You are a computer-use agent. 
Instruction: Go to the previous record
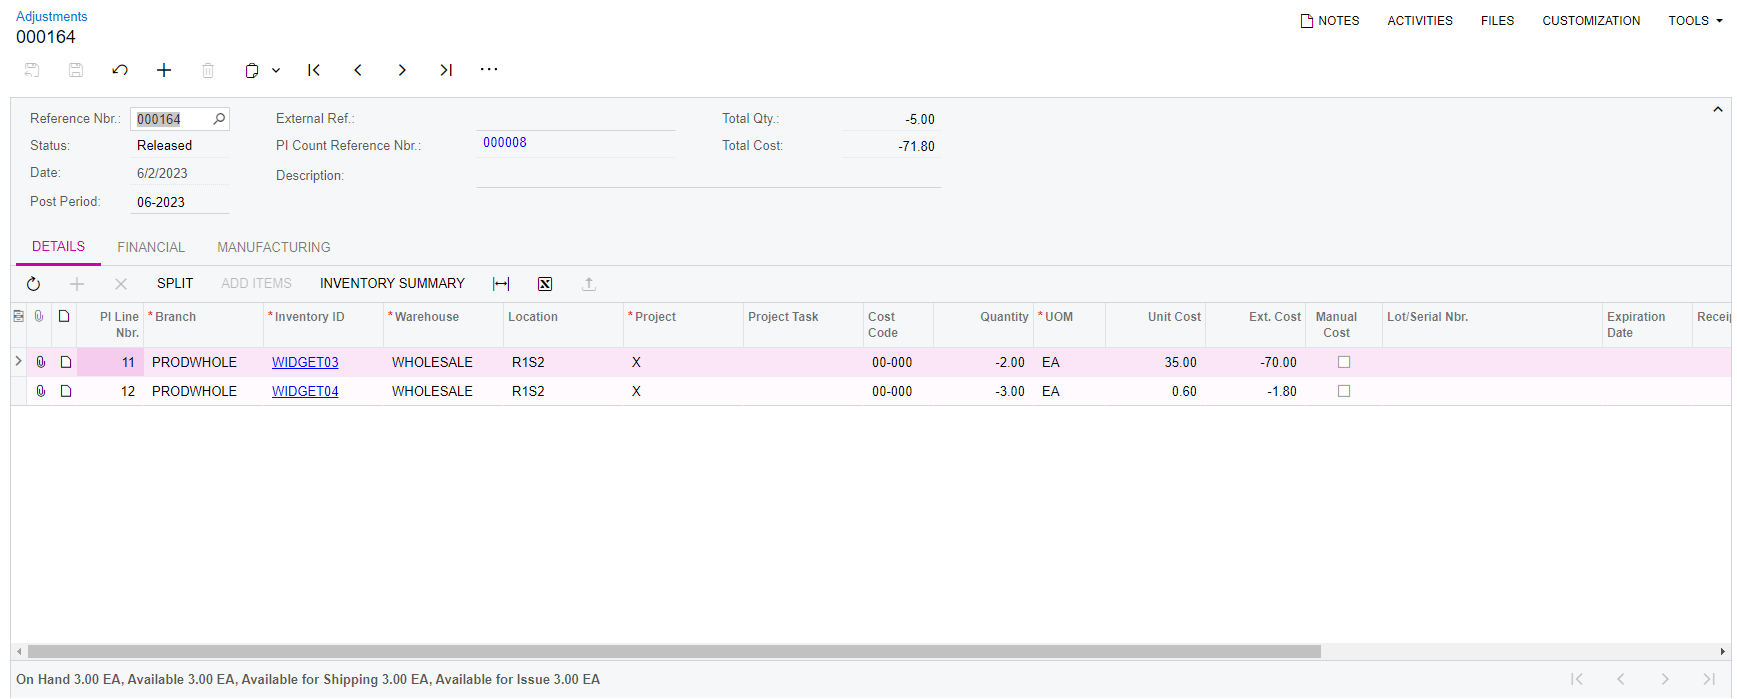point(358,70)
